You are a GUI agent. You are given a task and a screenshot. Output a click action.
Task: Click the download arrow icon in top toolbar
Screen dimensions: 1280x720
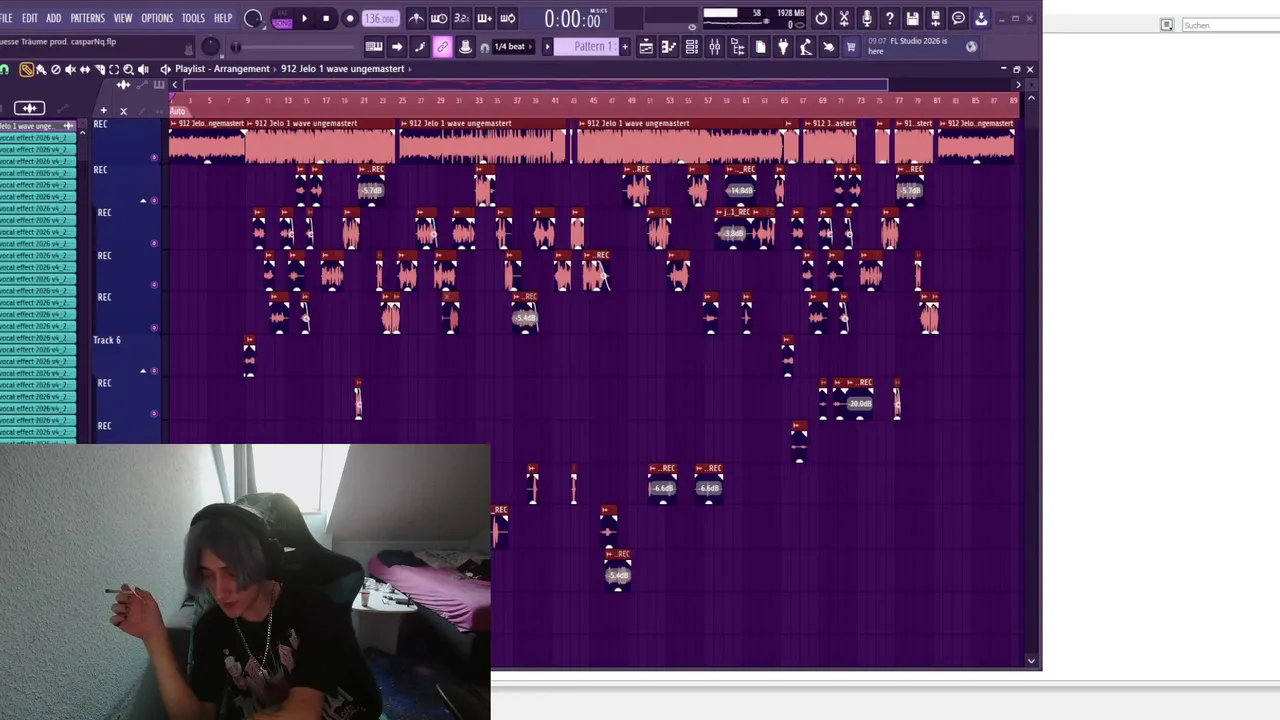tap(981, 18)
